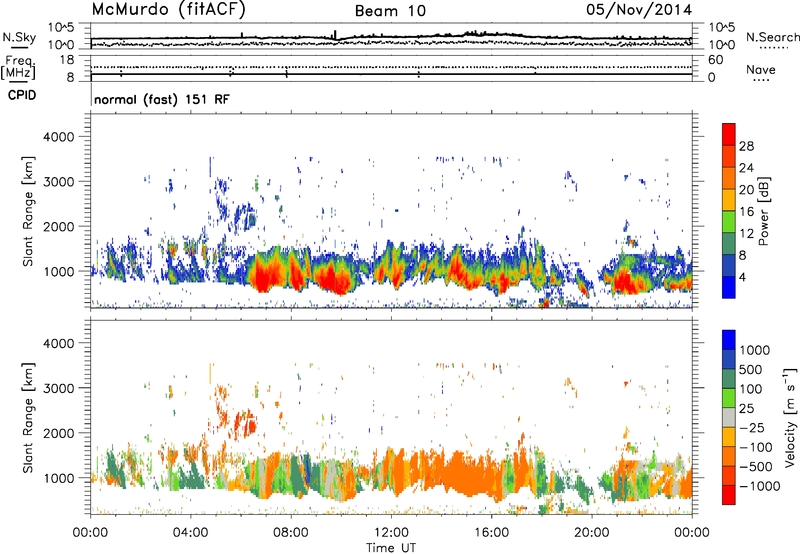
Task: Click the '04:00' time axis tick label
Action: (x=190, y=533)
